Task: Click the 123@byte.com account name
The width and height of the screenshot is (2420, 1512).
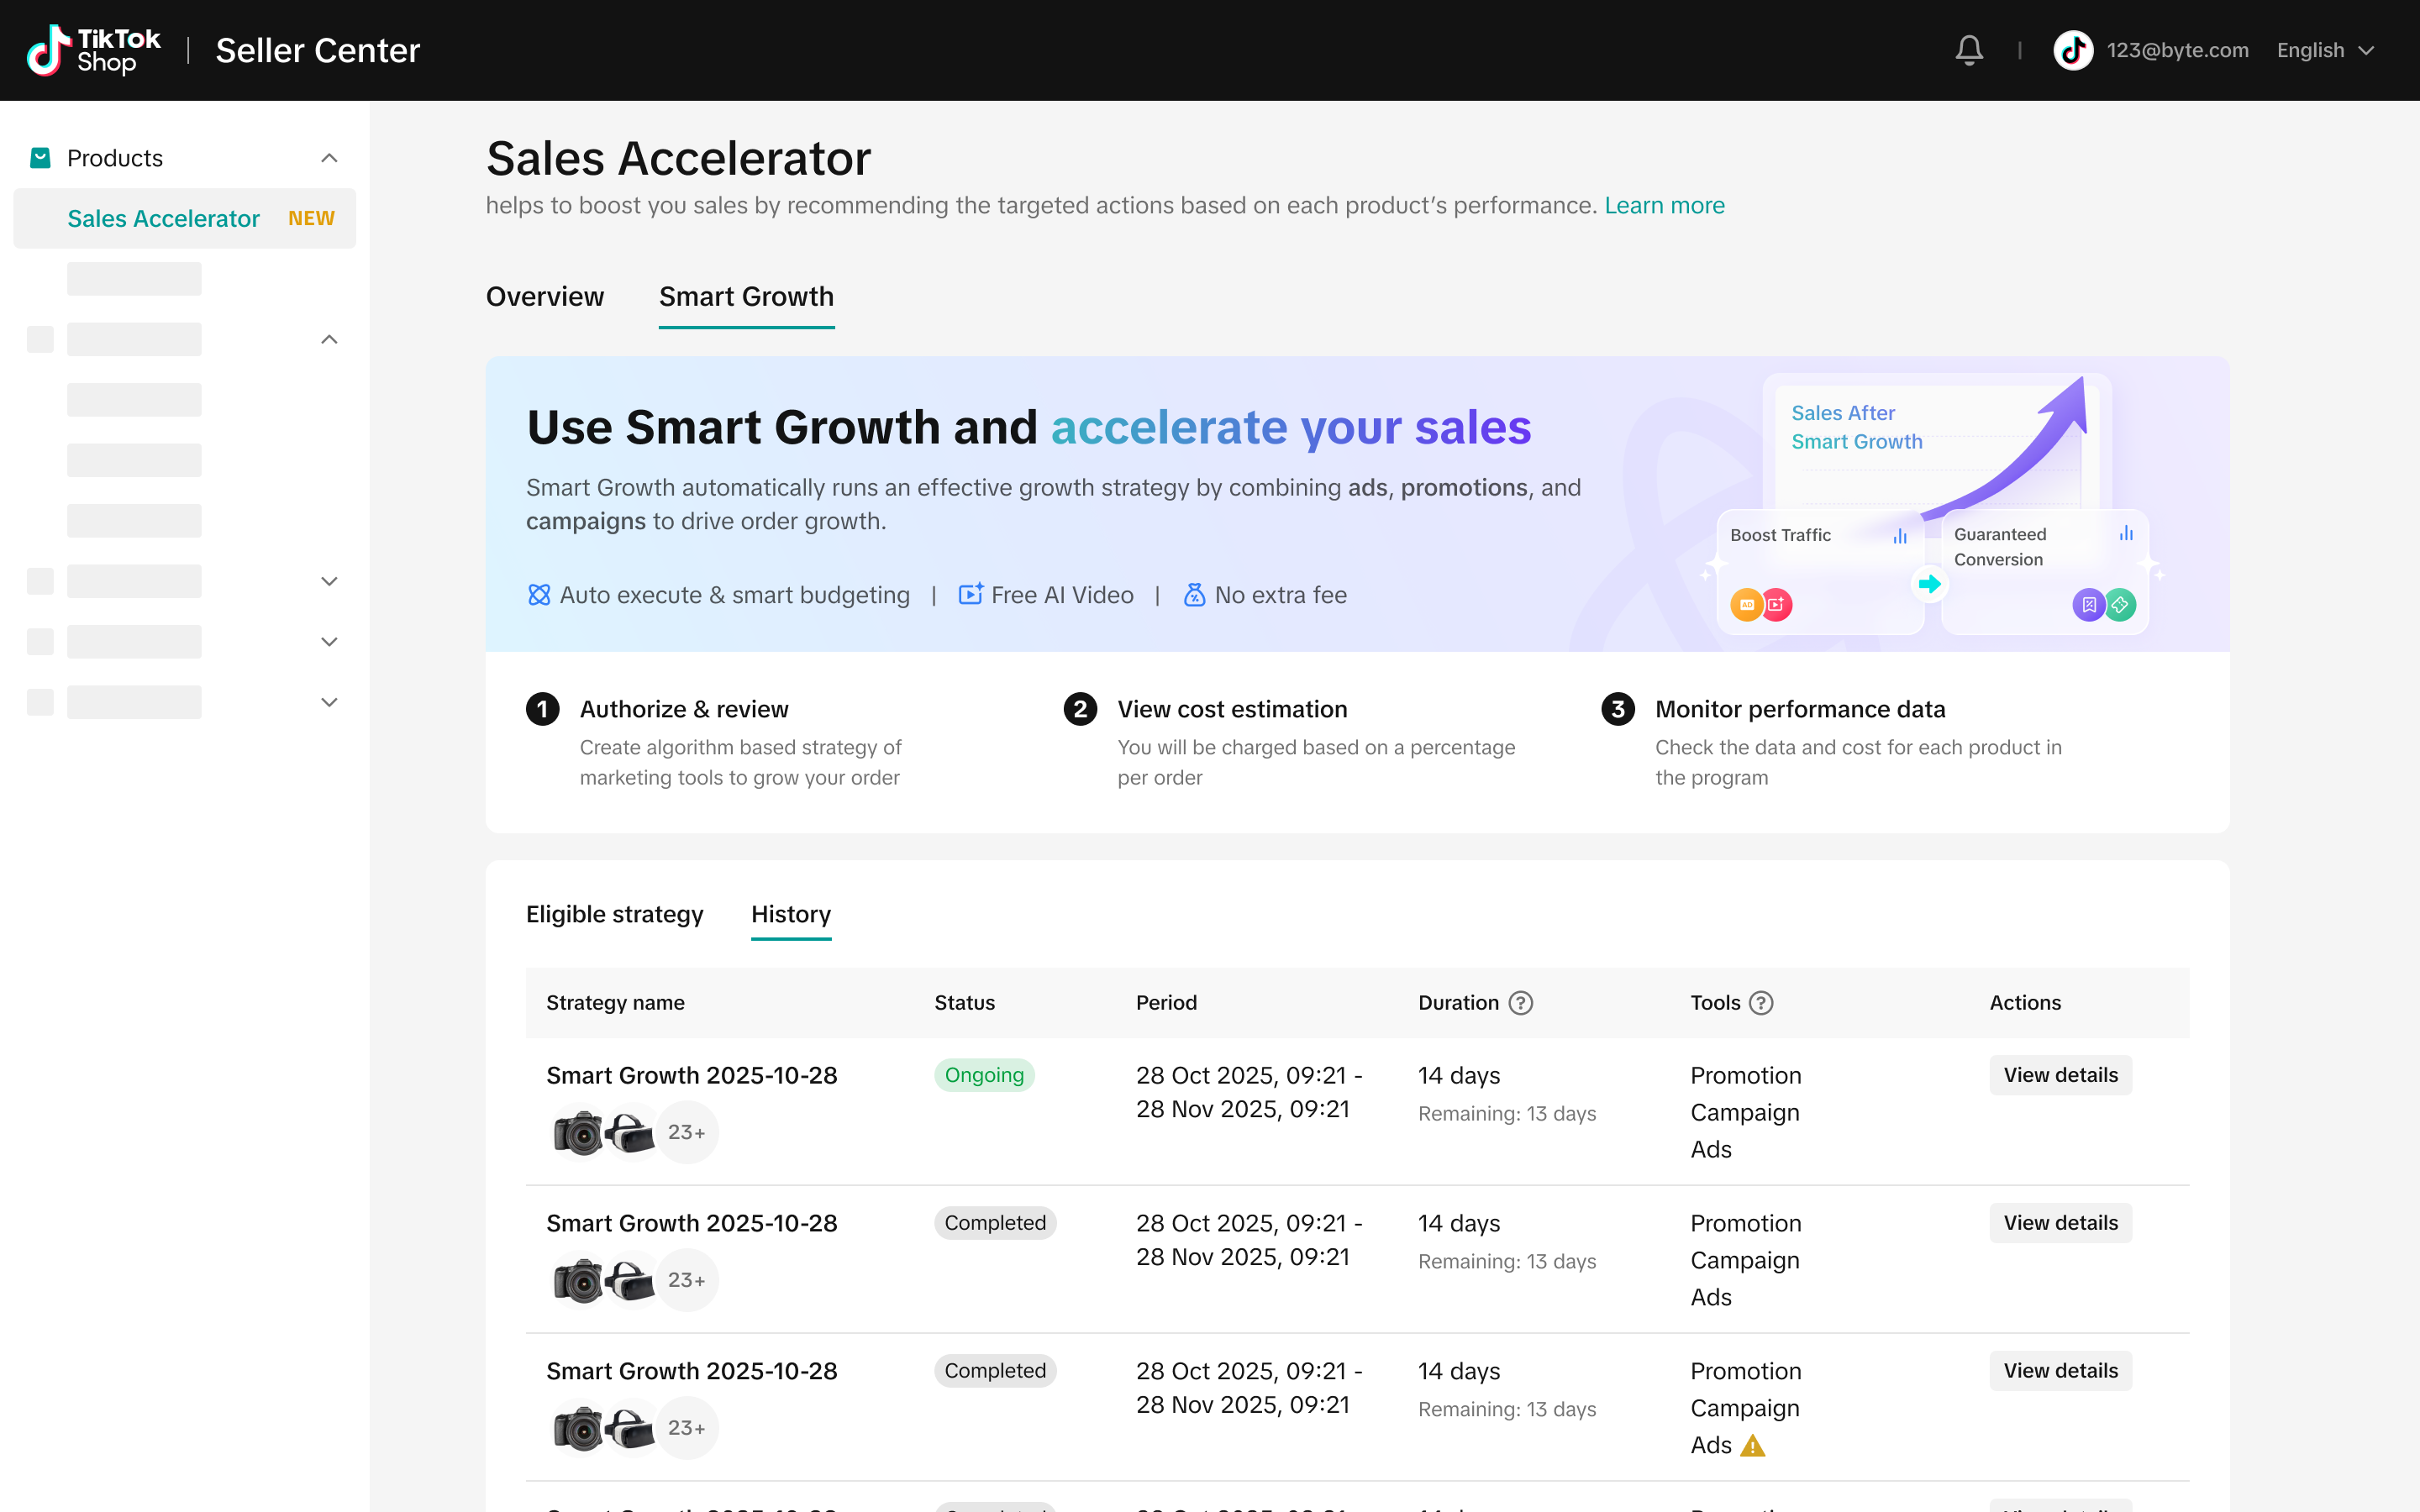Action: point(2177,50)
